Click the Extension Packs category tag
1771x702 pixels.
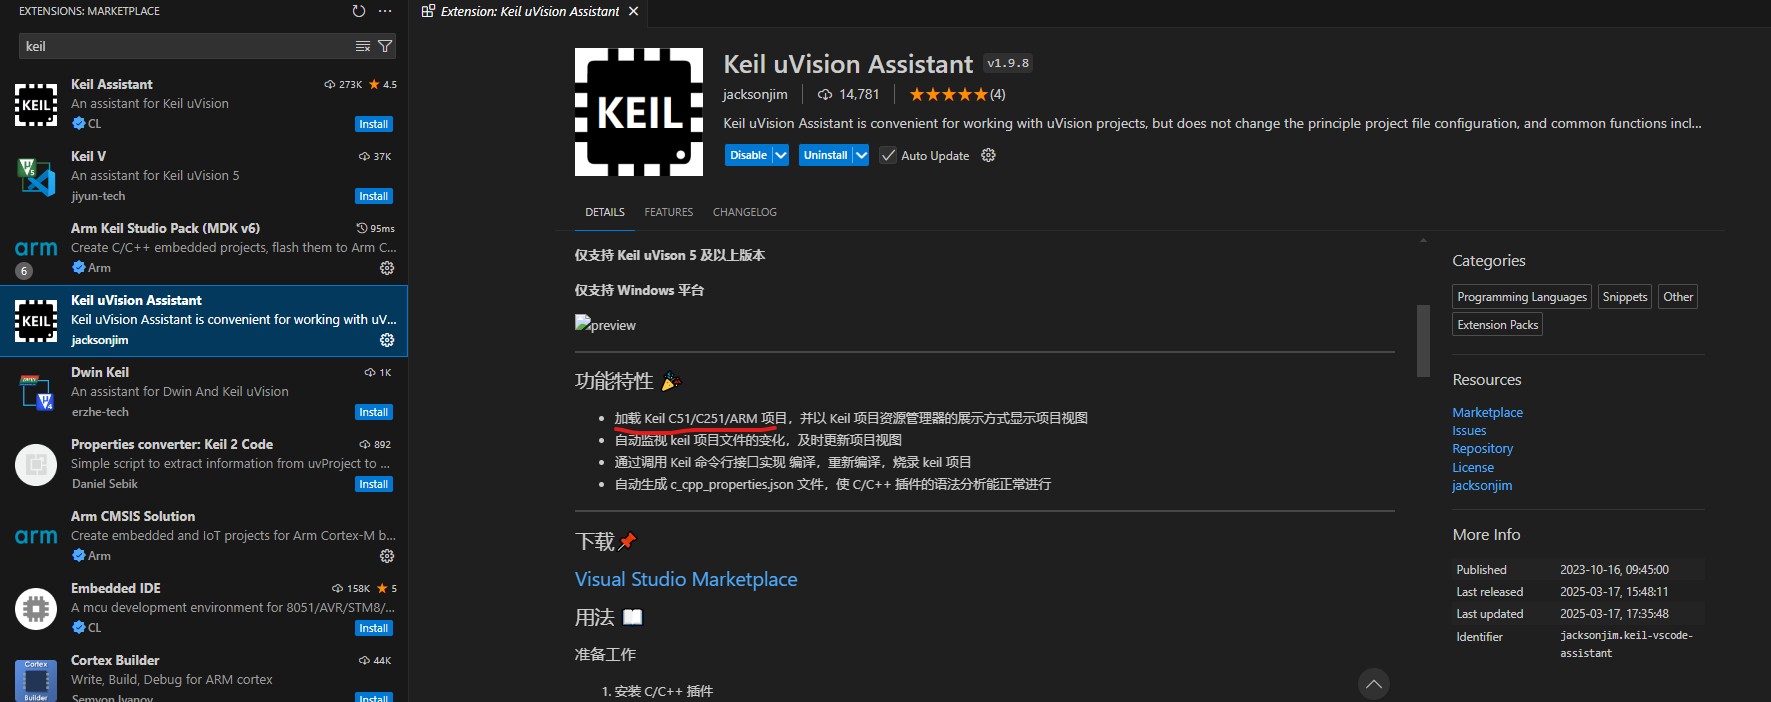[x=1498, y=325]
